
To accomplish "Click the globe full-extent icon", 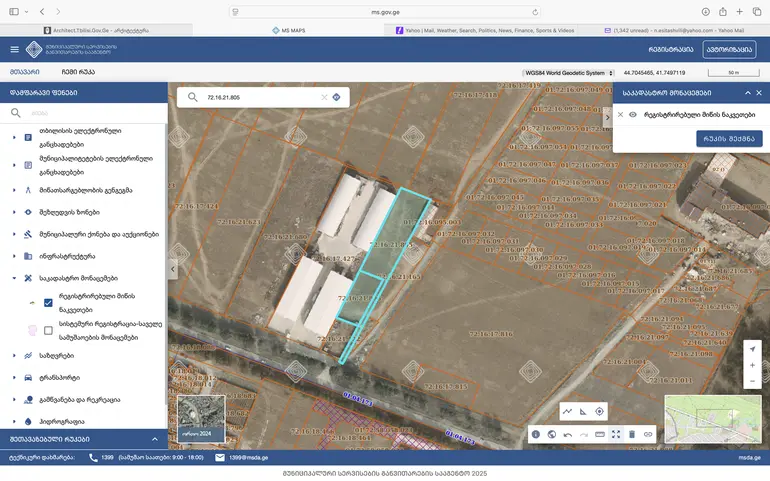I will click(552, 434).
